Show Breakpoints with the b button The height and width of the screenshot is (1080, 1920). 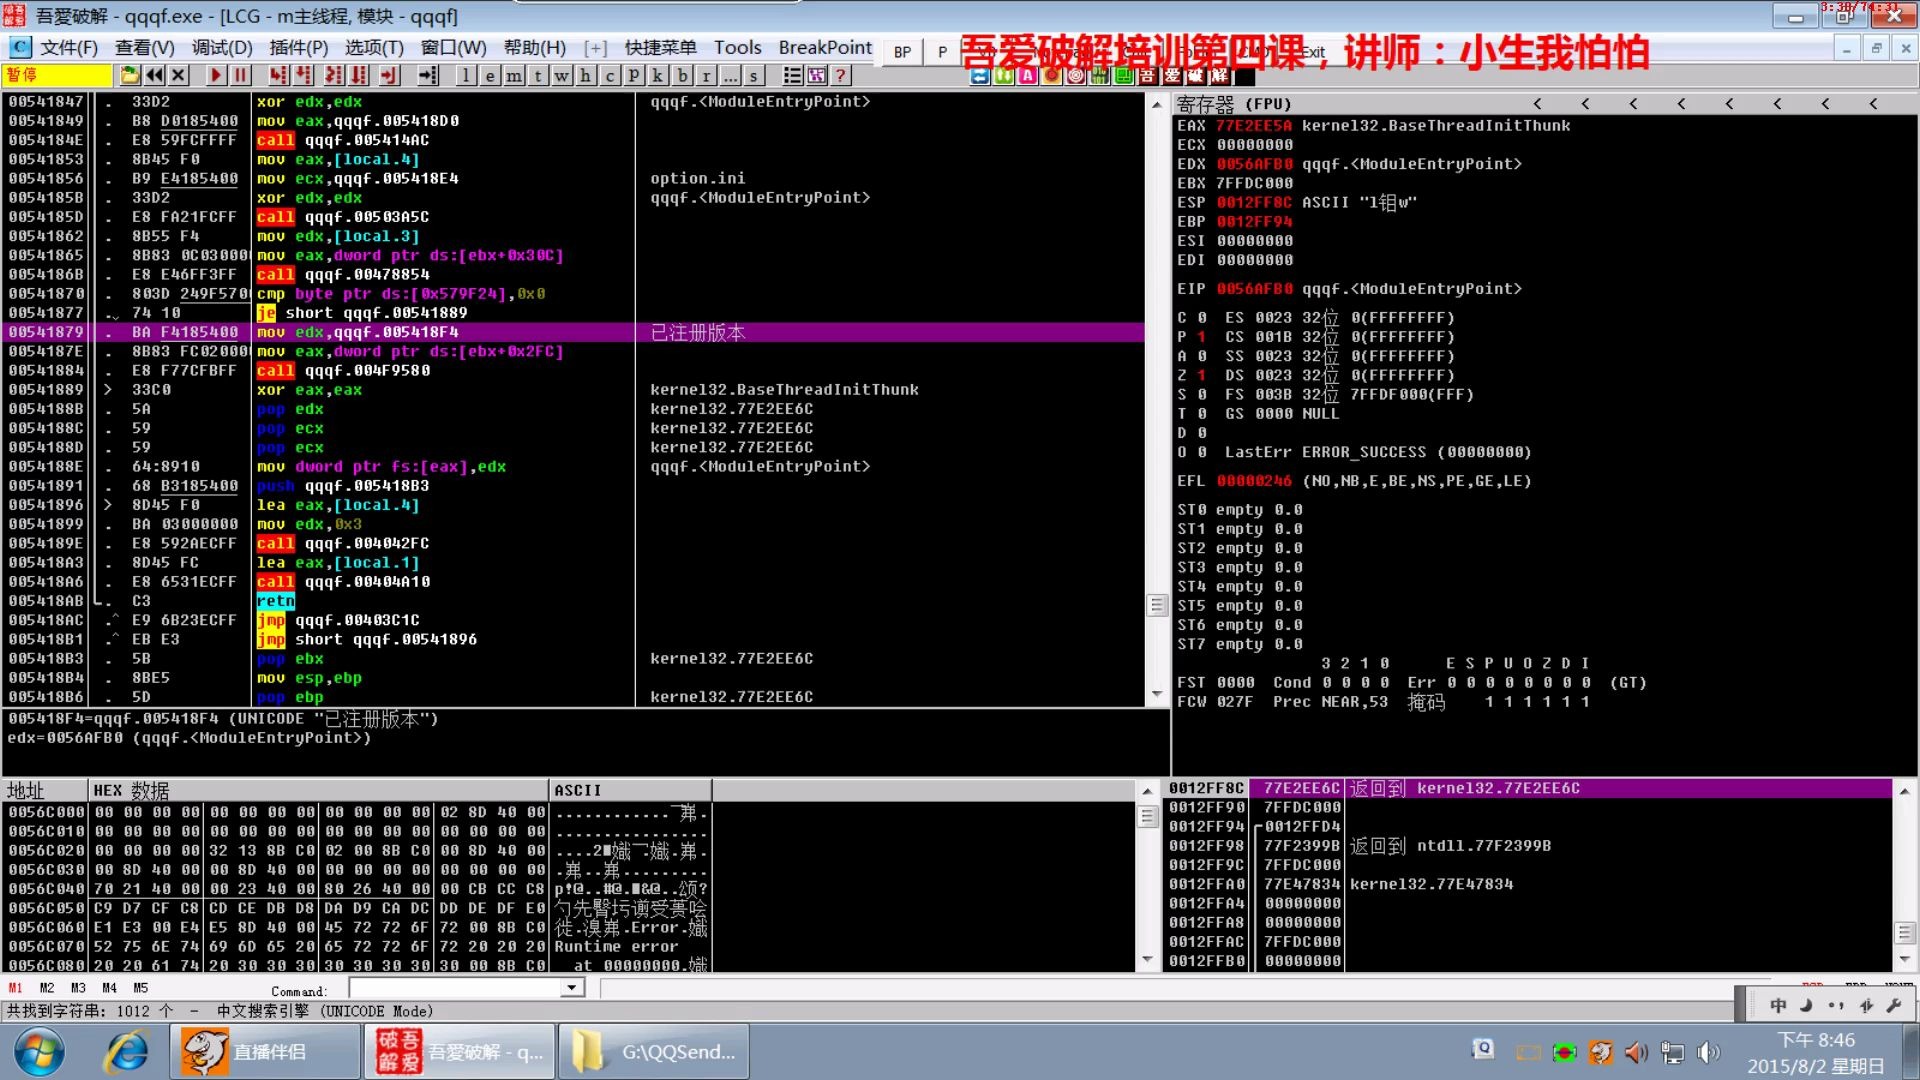(682, 75)
